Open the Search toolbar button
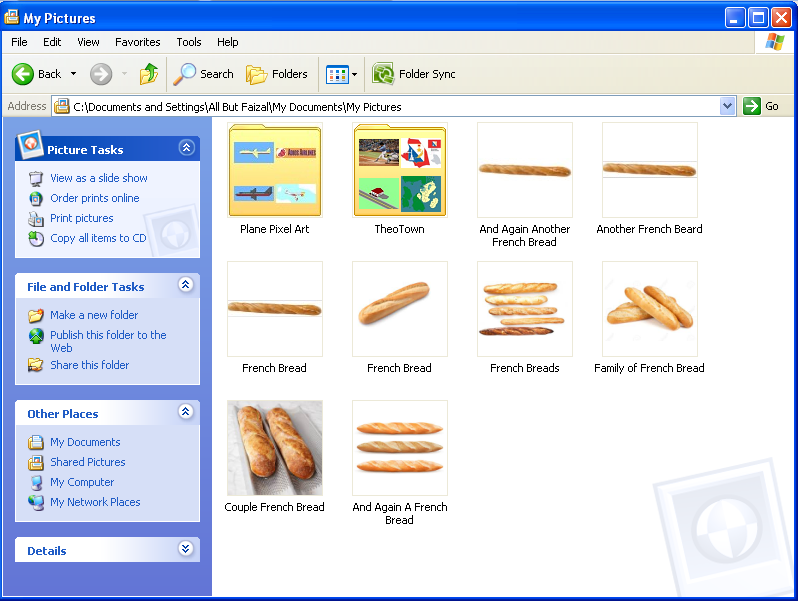This screenshot has height=601, width=798. [203, 74]
